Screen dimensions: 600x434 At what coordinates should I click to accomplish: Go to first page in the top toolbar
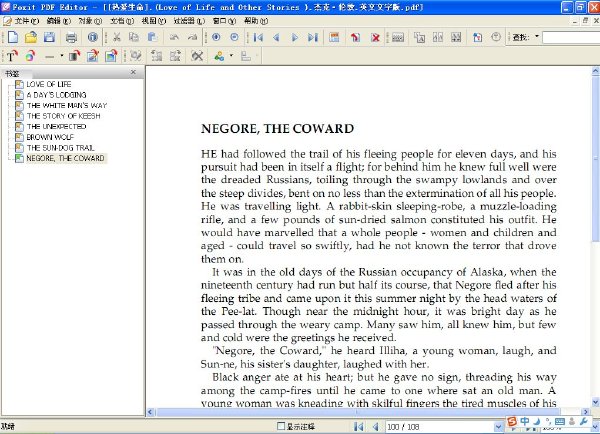(259, 37)
